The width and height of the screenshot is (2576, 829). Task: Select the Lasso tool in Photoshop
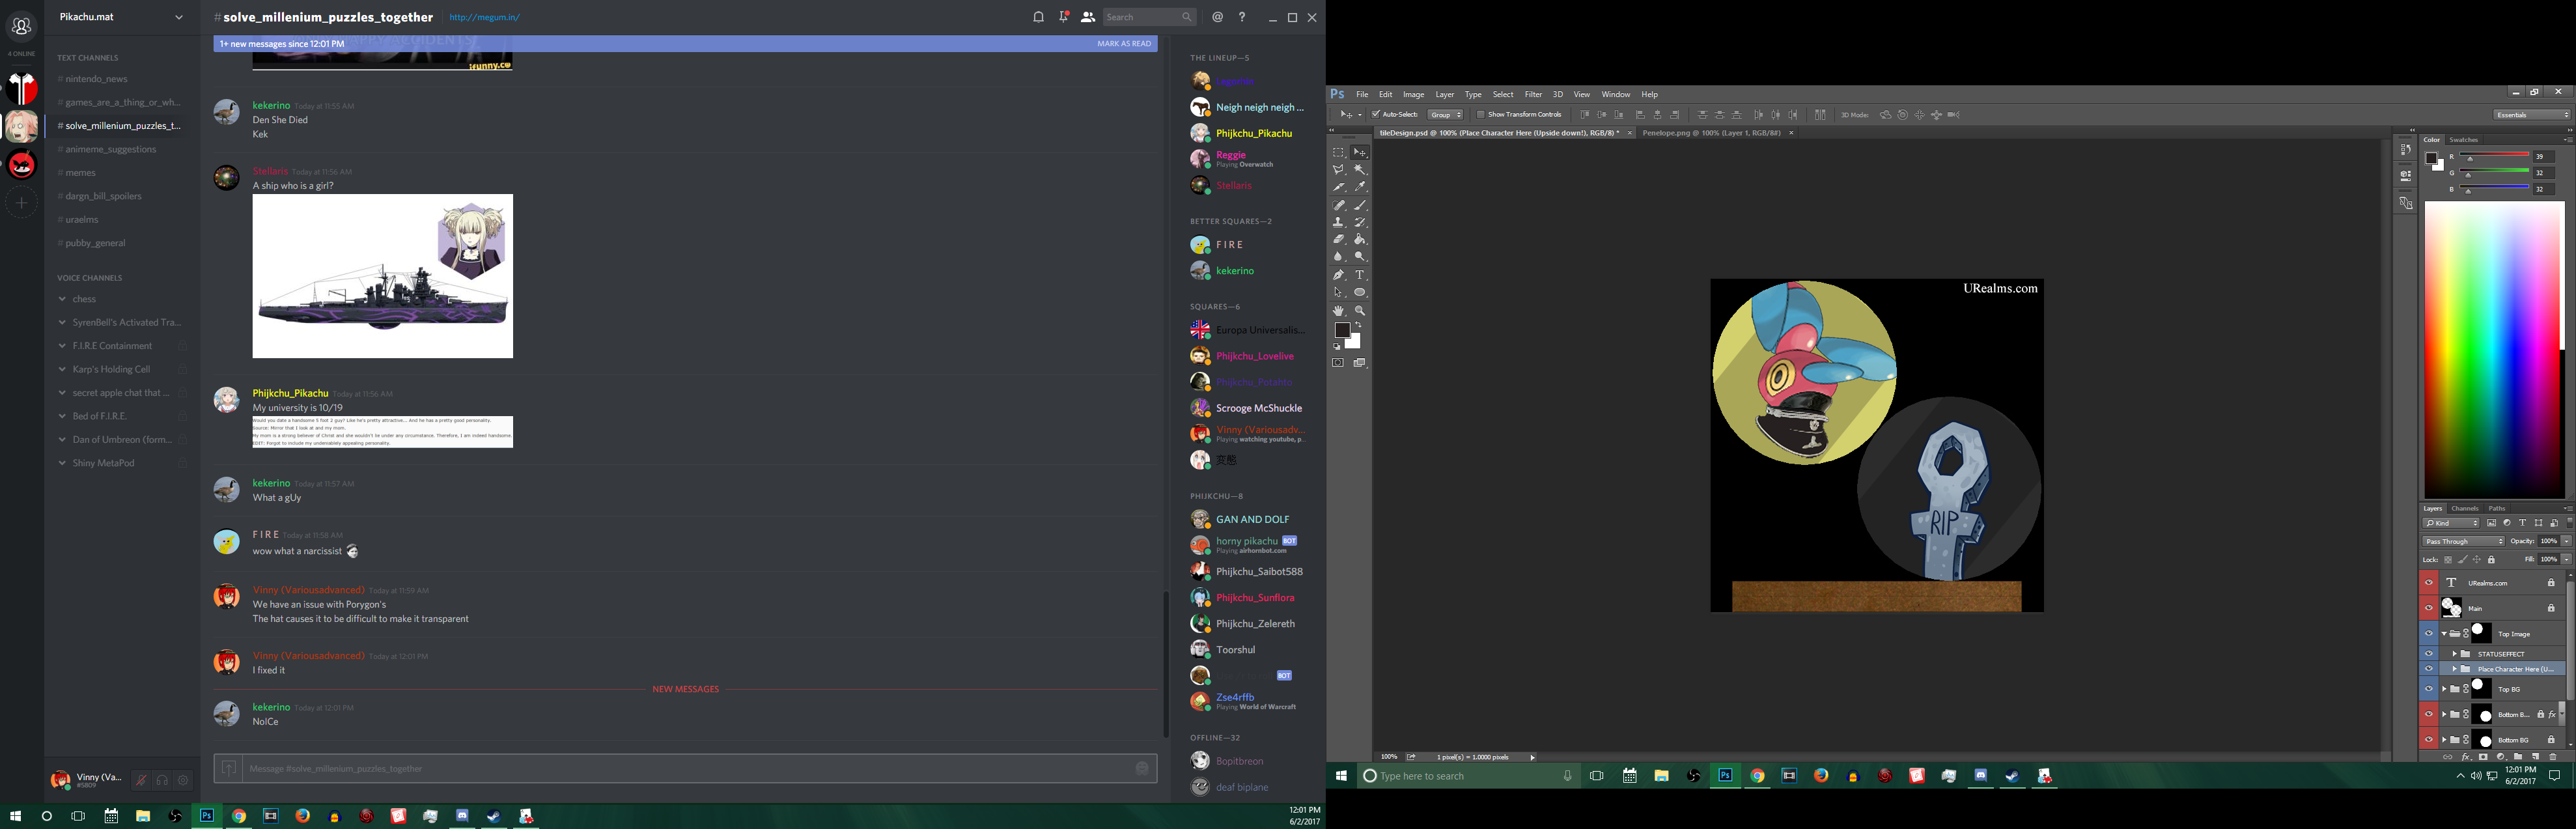1338,170
